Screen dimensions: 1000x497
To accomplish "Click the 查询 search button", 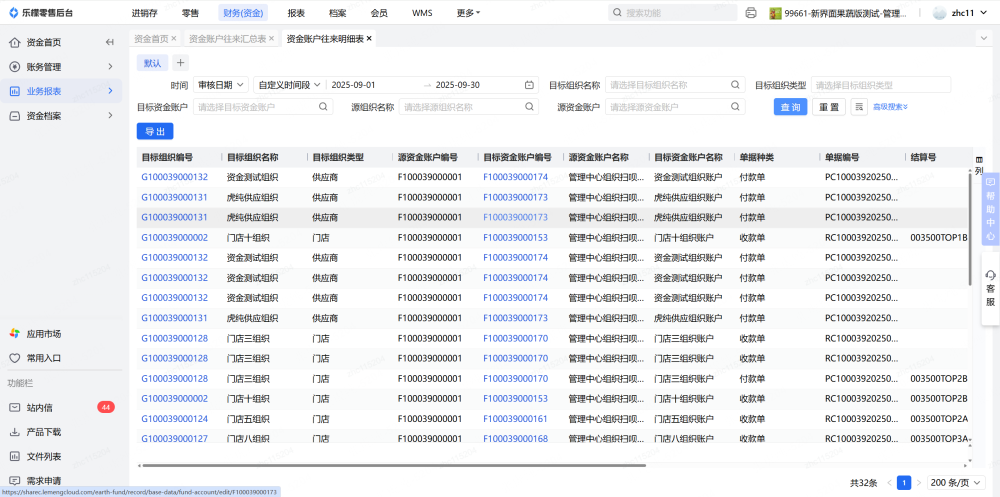I will (x=790, y=107).
